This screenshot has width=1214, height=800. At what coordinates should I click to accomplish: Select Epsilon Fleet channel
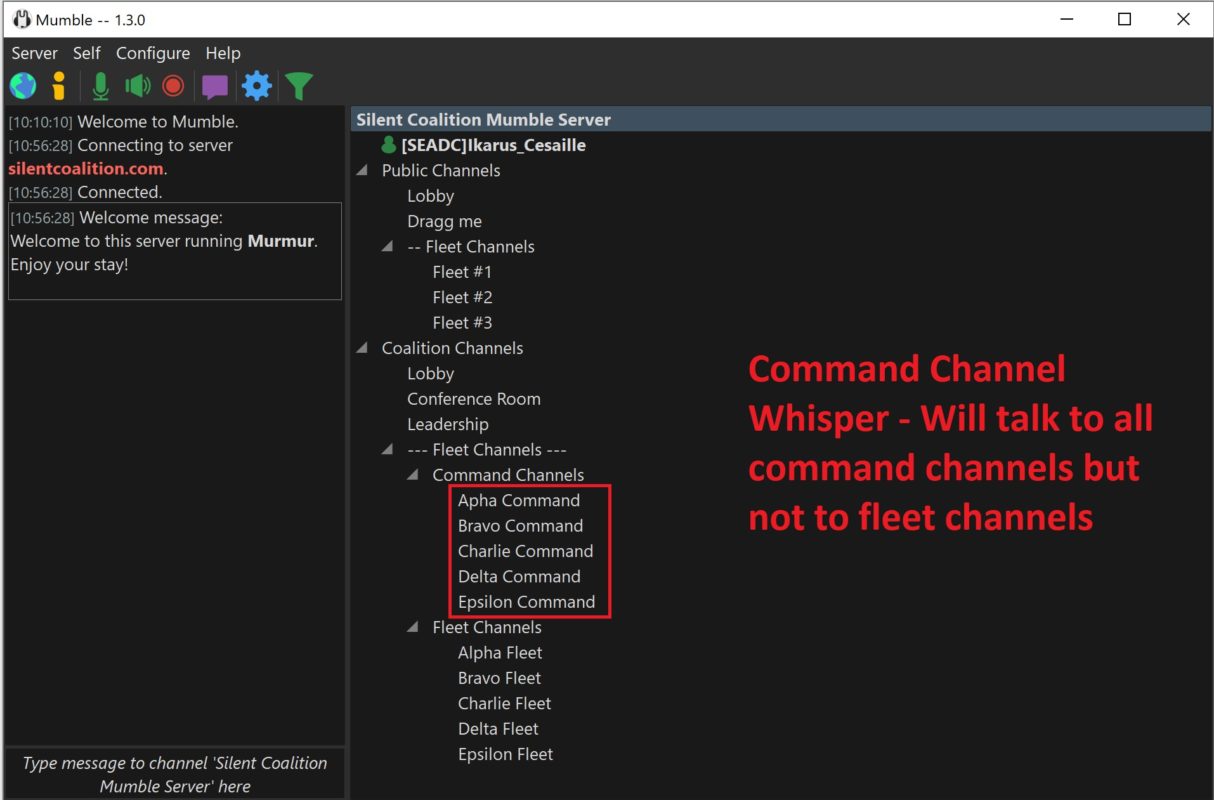(x=505, y=754)
